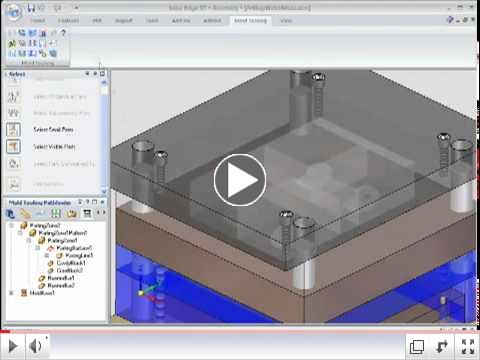Image resolution: width=480 pixels, height=360 pixels.
Task: Click the yellow layers icon in the Pathfinder toolbar
Action: 25,213
